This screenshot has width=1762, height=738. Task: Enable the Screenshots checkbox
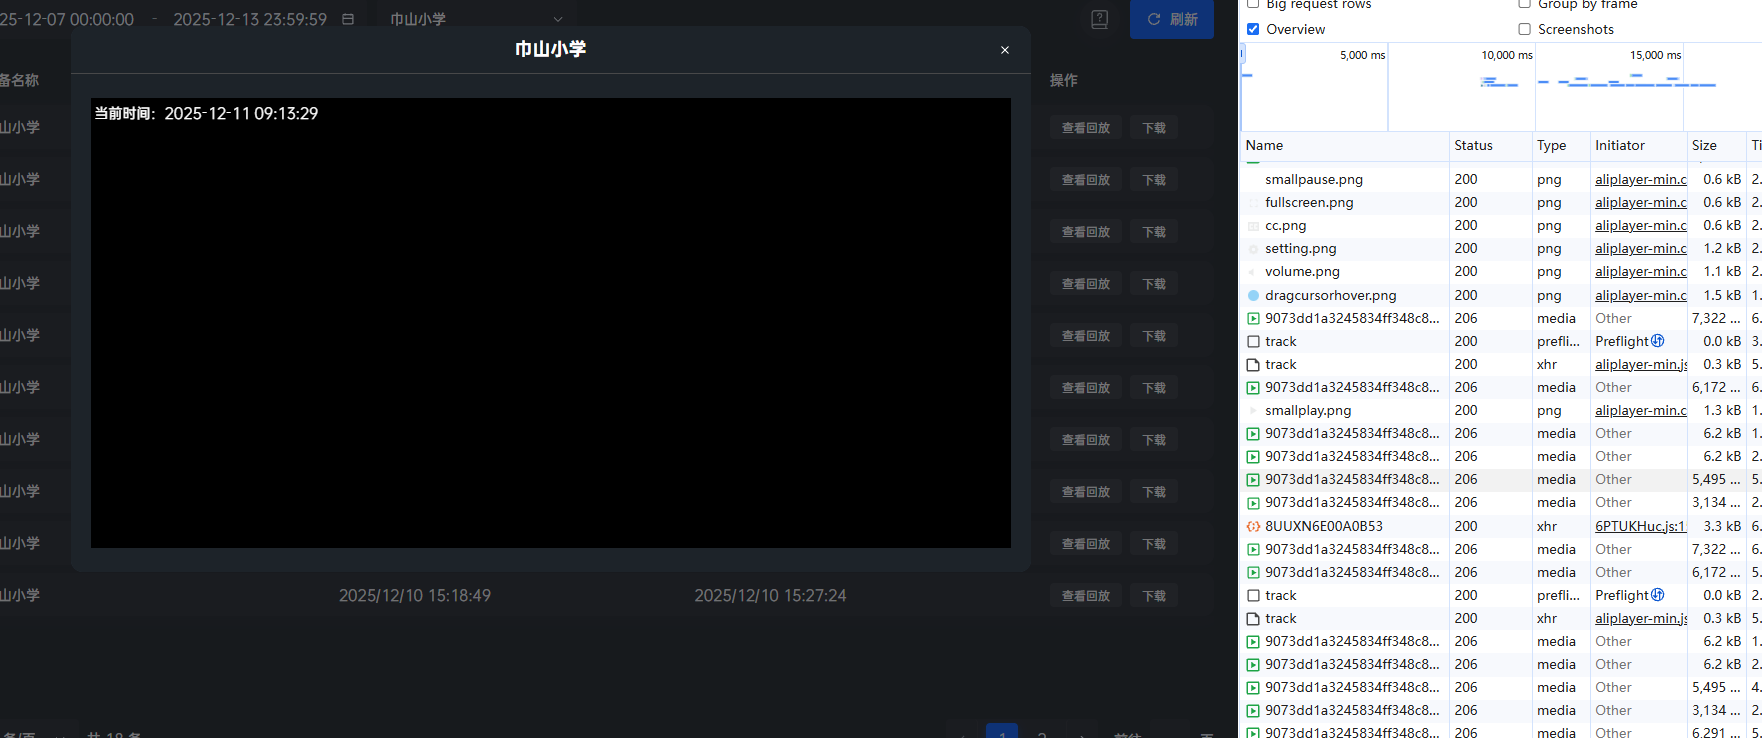tap(1525, 29)
